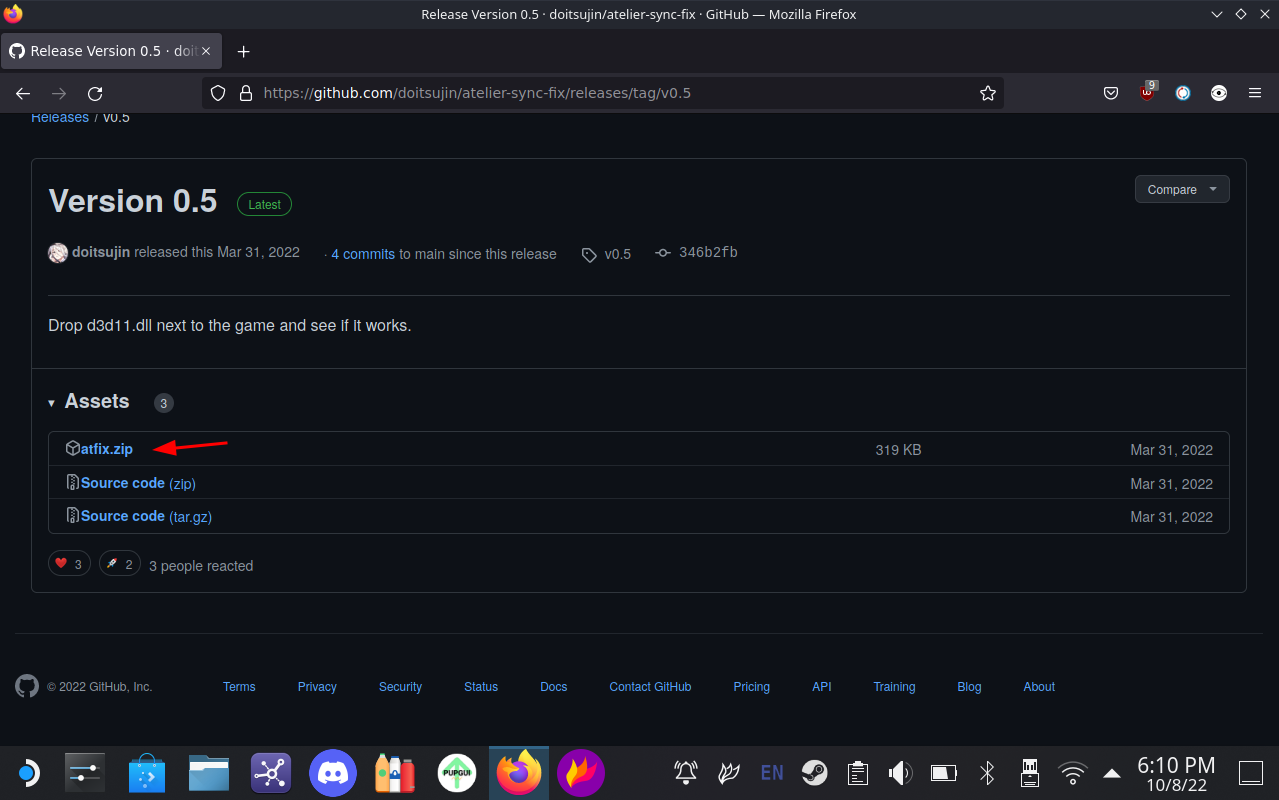Go to Releases breadcrumb
The height and width of the screenshot is (800, 1279).
[60, 118]
